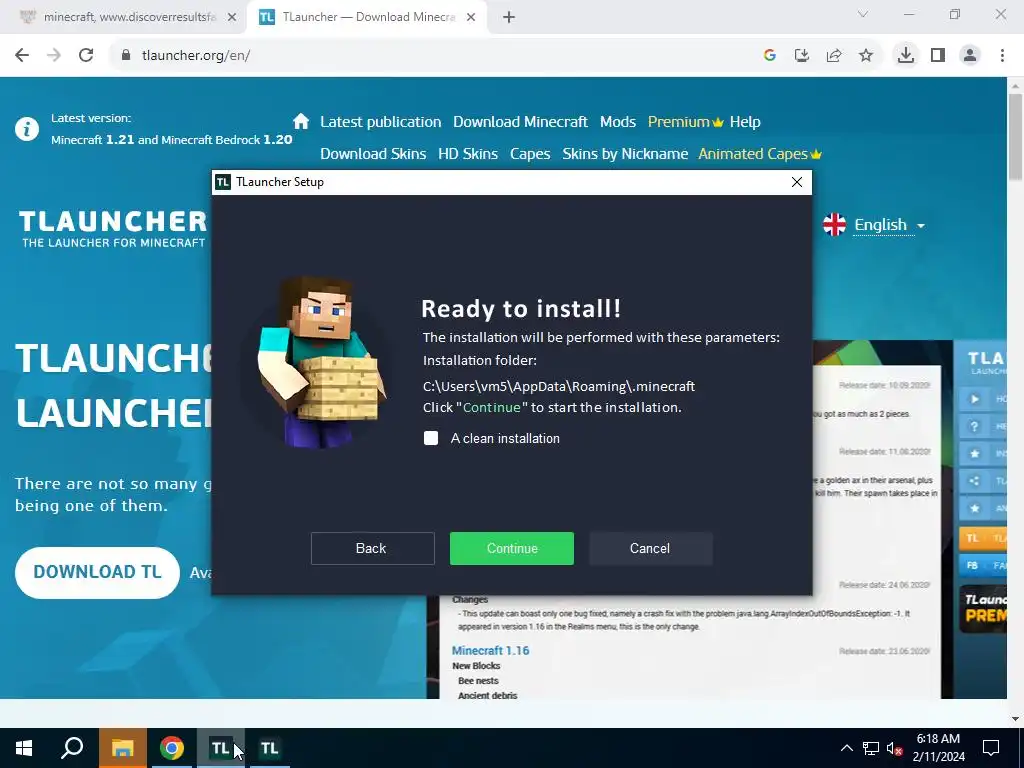Expand the tab search chevron
The width and height of the screenshot is (1024, 768).
(x=863, y=14)
